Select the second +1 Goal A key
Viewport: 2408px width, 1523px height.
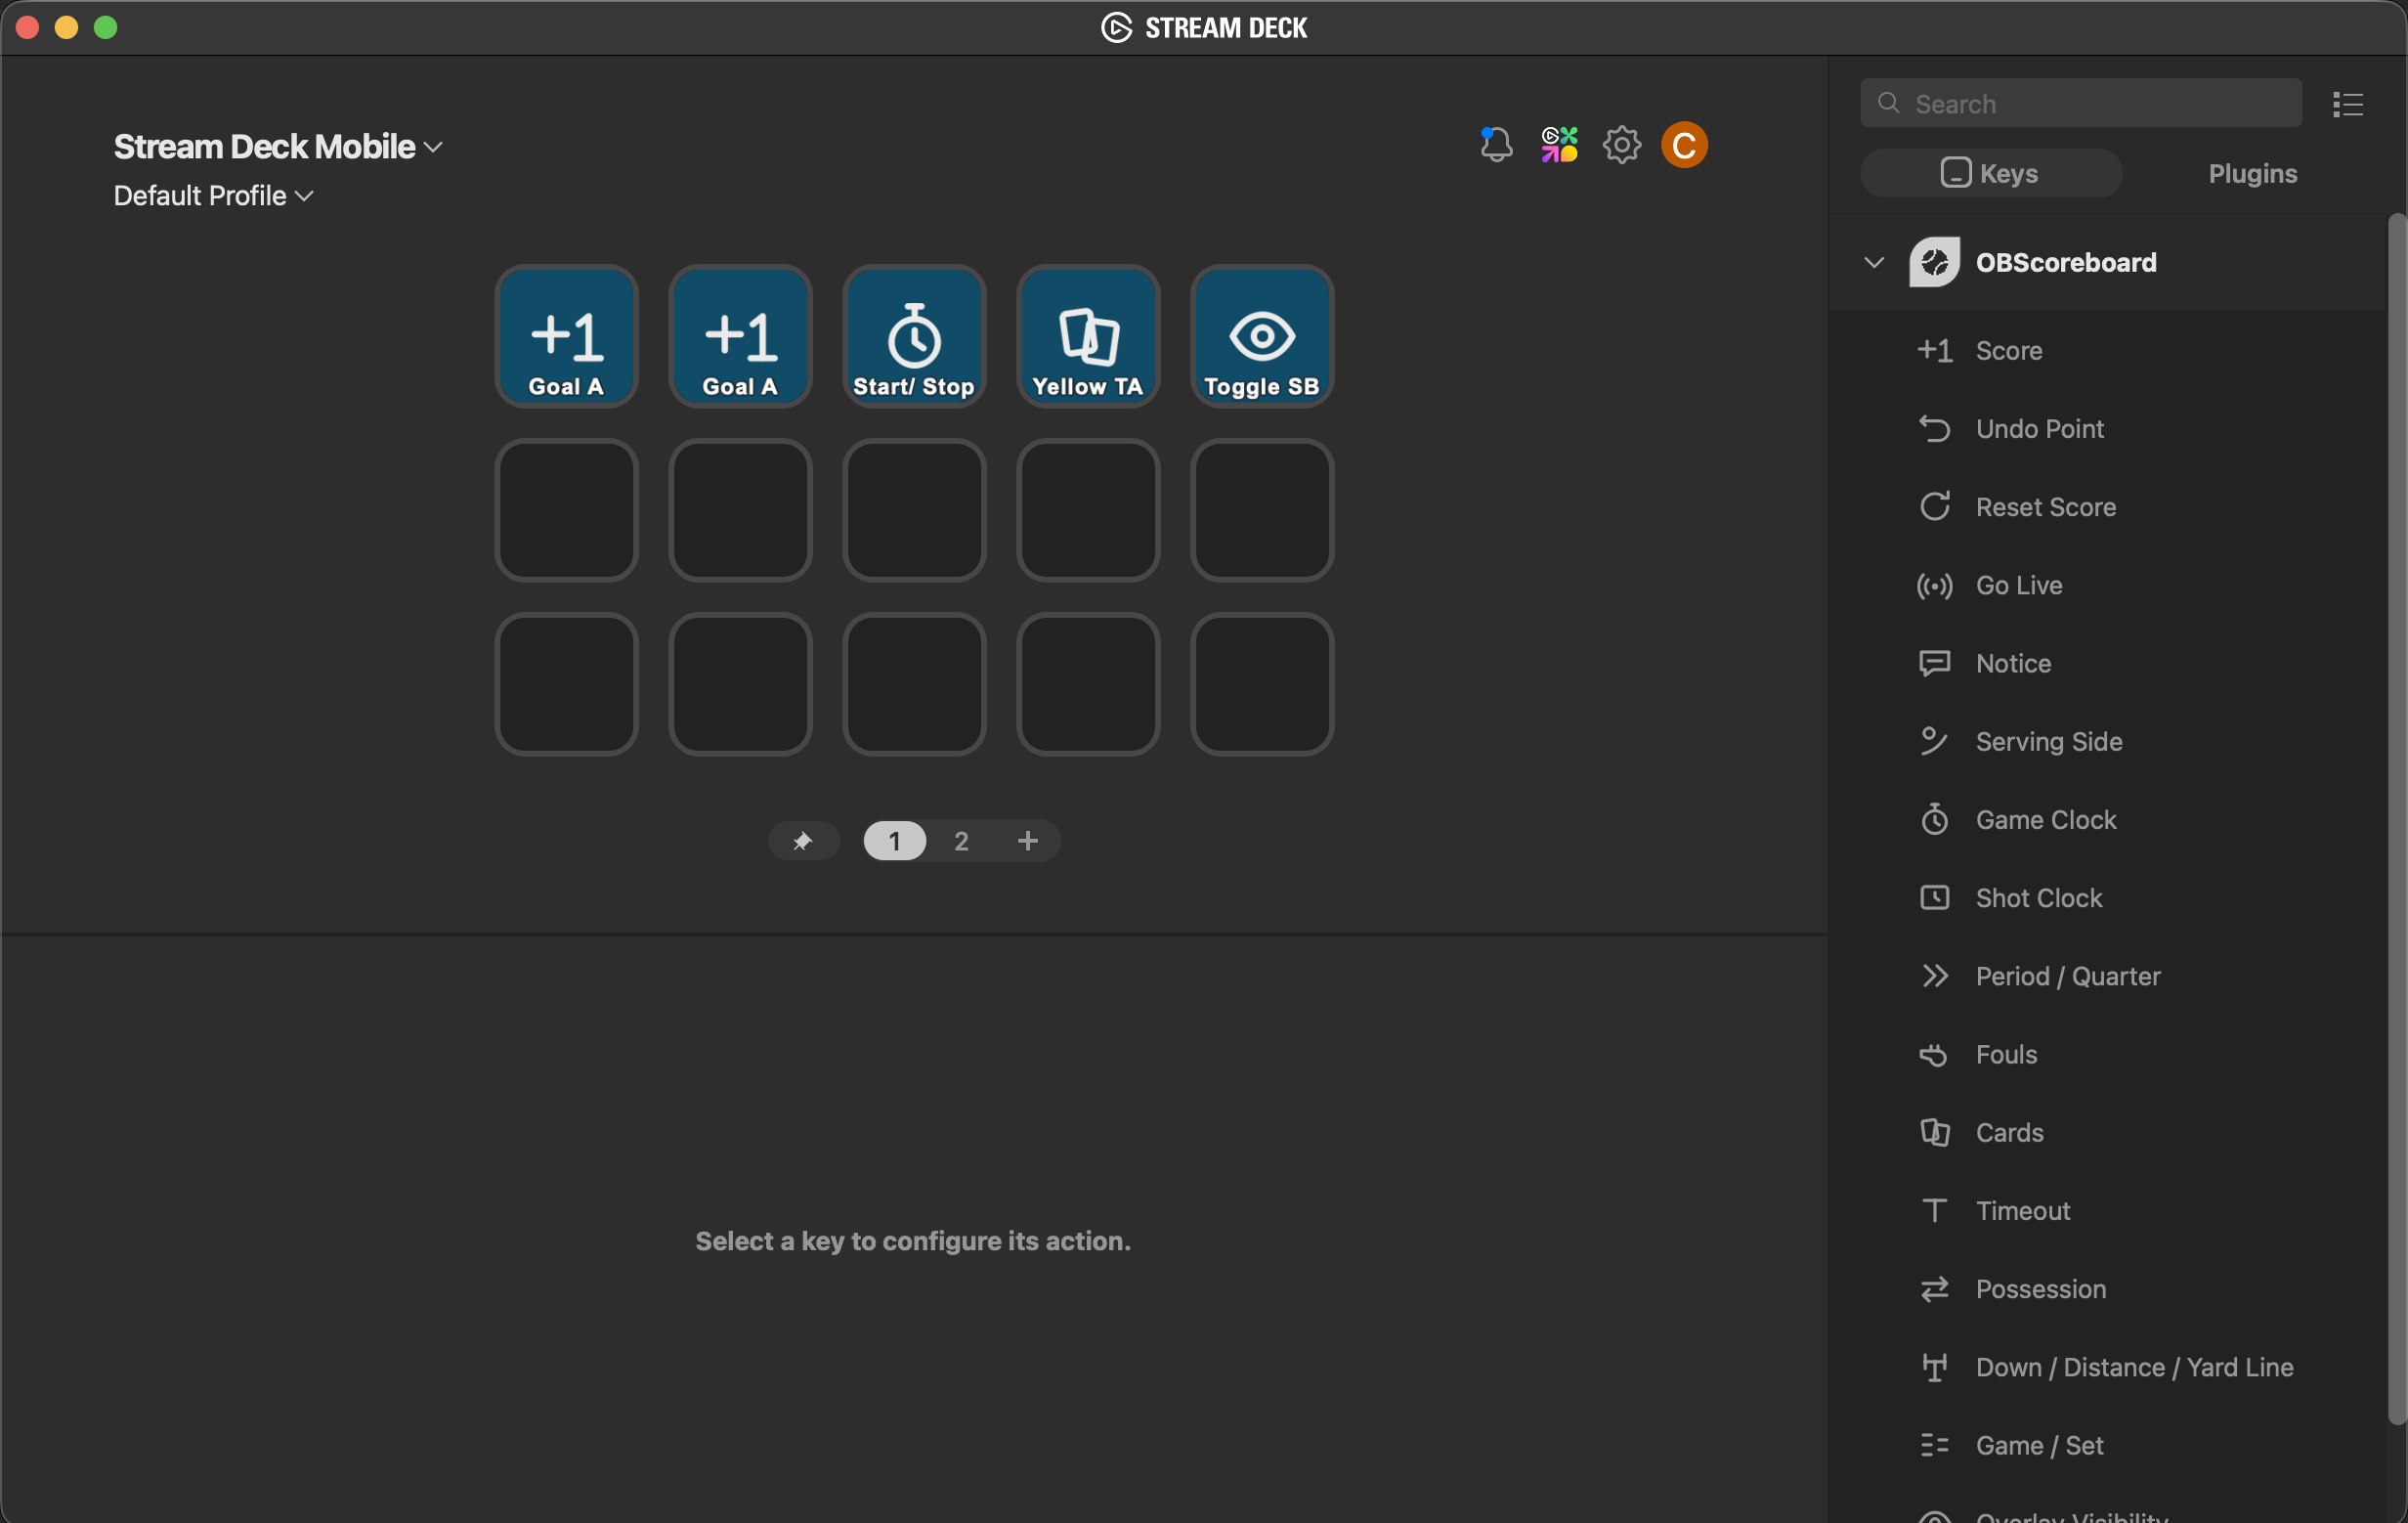740,336
